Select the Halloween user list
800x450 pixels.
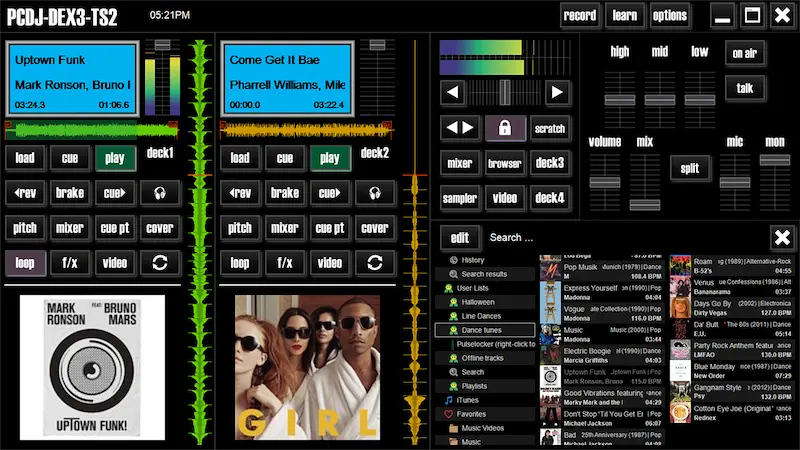tap(478, 302)
